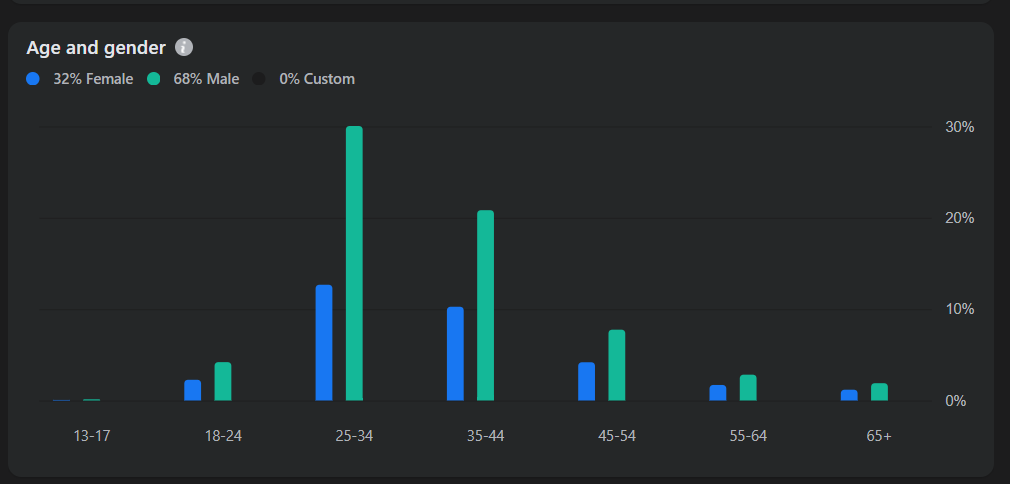Viewport: 1010px width, 484px height.
Task: Click the male bar for ages 25-34
Action: [x=354, y=264]
